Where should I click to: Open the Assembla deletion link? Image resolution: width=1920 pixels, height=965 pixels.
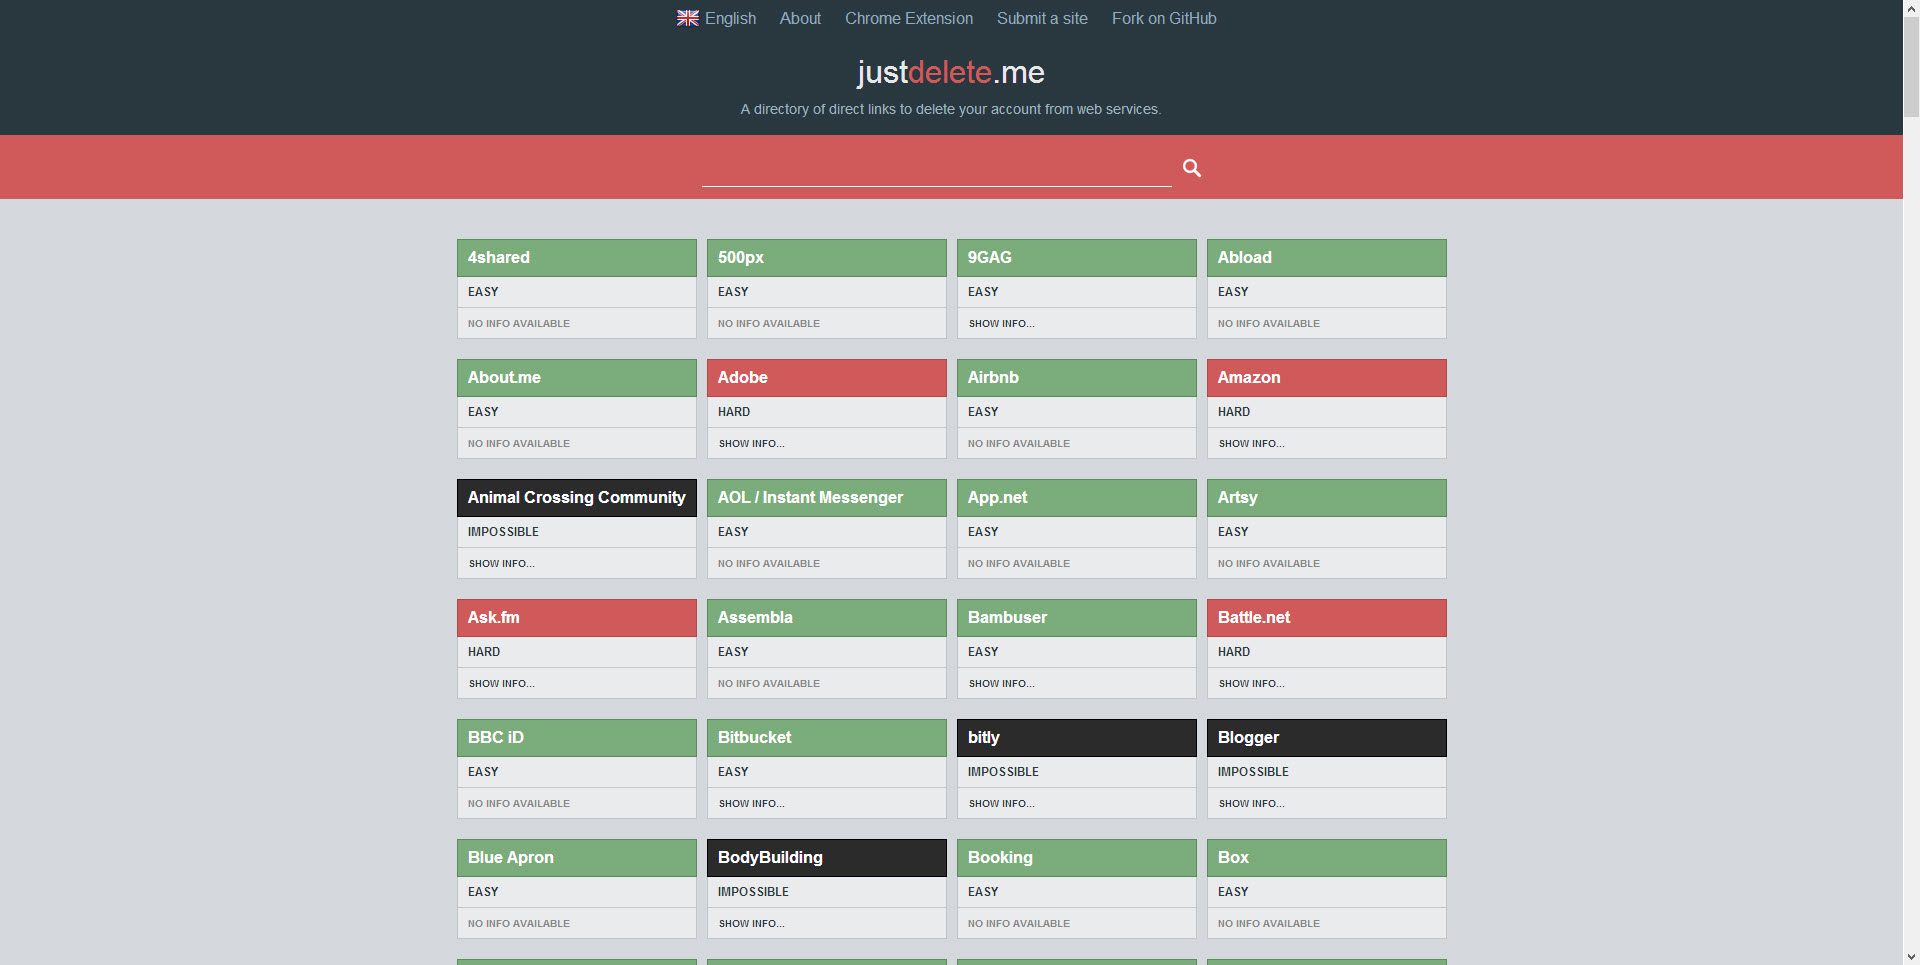[827, 618]
